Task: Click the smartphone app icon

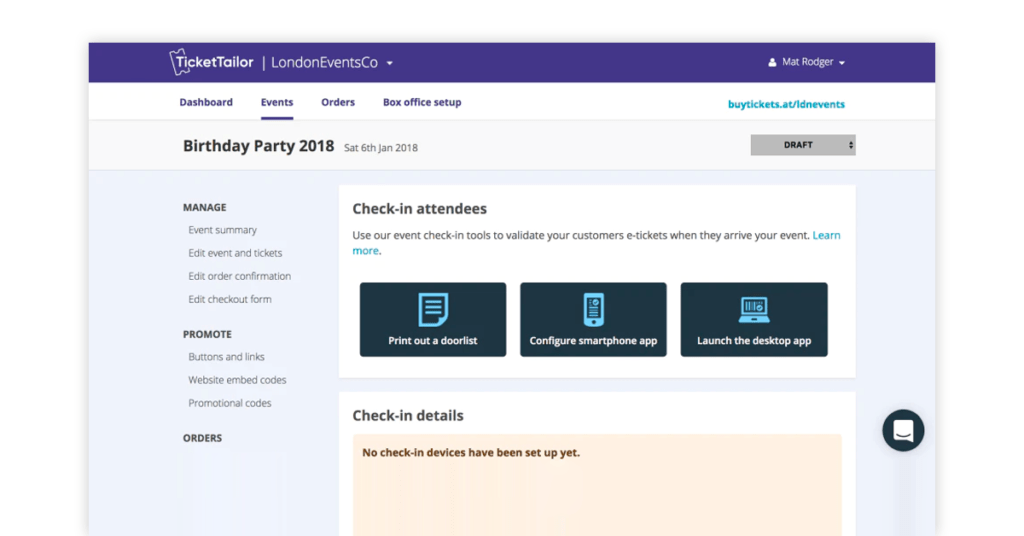Action: (594, 309)
